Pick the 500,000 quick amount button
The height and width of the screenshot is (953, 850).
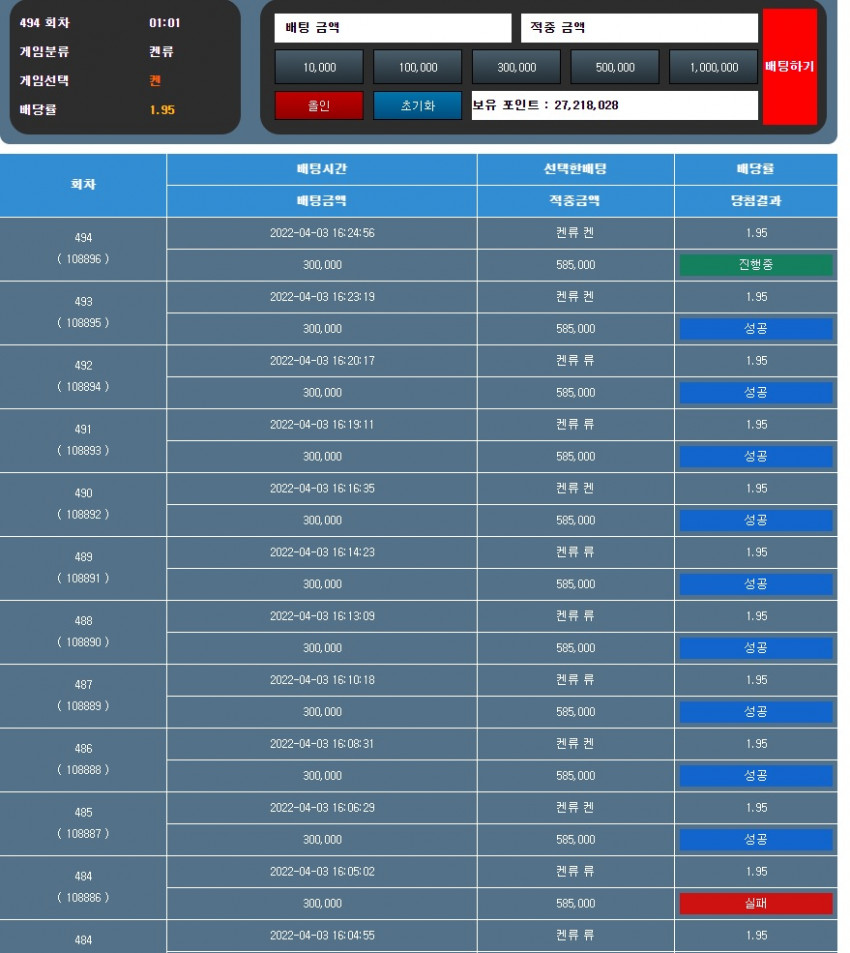(x=615, y=67)
